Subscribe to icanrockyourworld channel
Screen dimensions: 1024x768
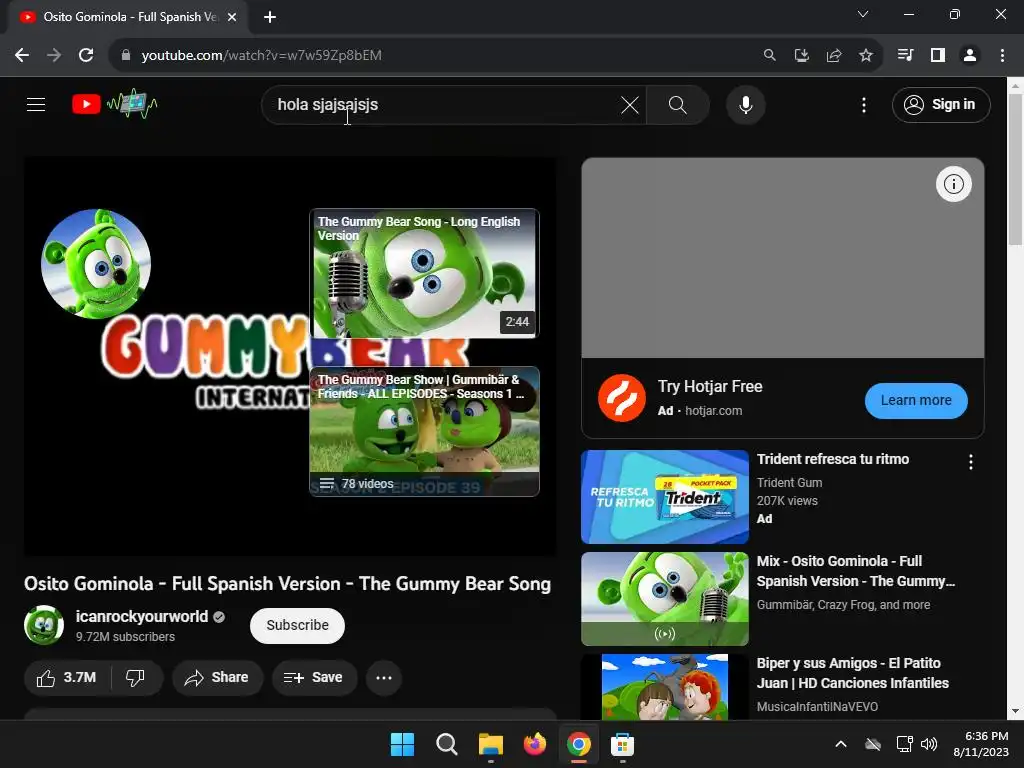pos(297,625)
